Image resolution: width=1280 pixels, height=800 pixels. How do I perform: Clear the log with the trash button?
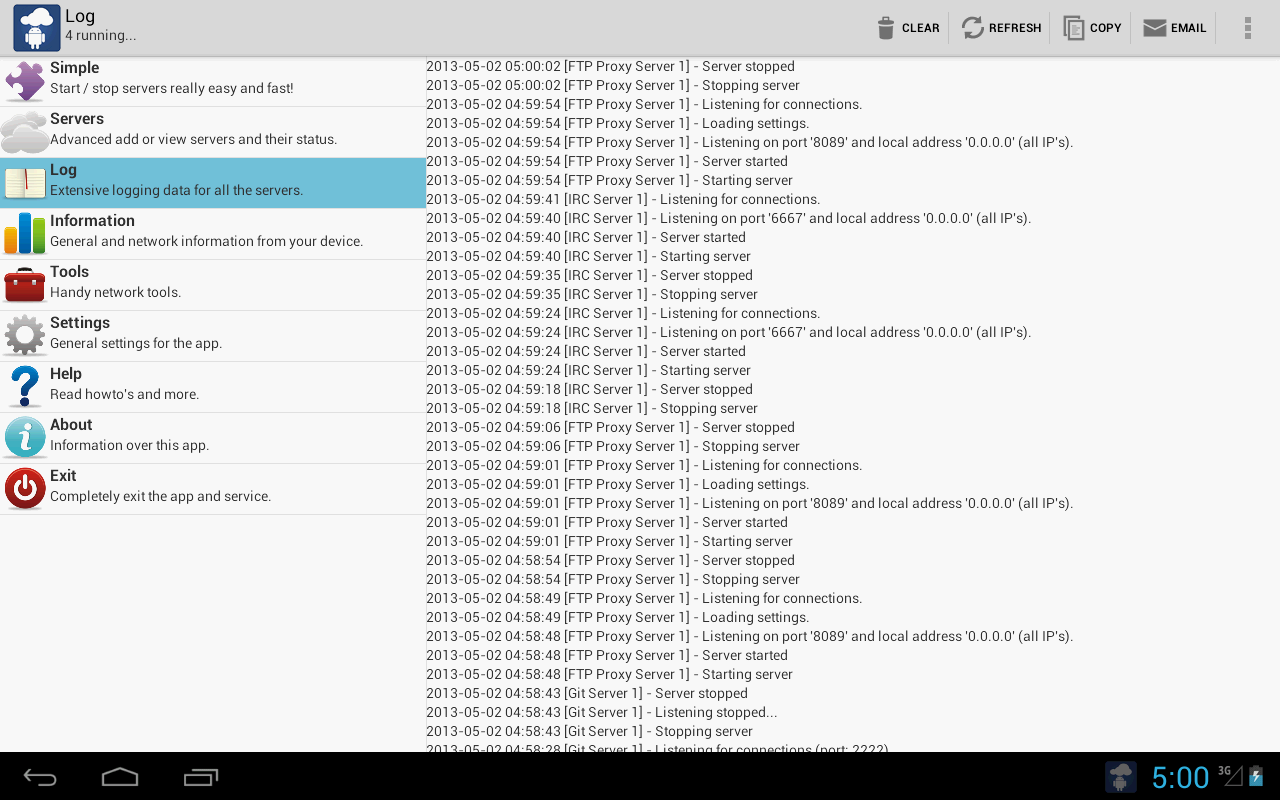908,28
